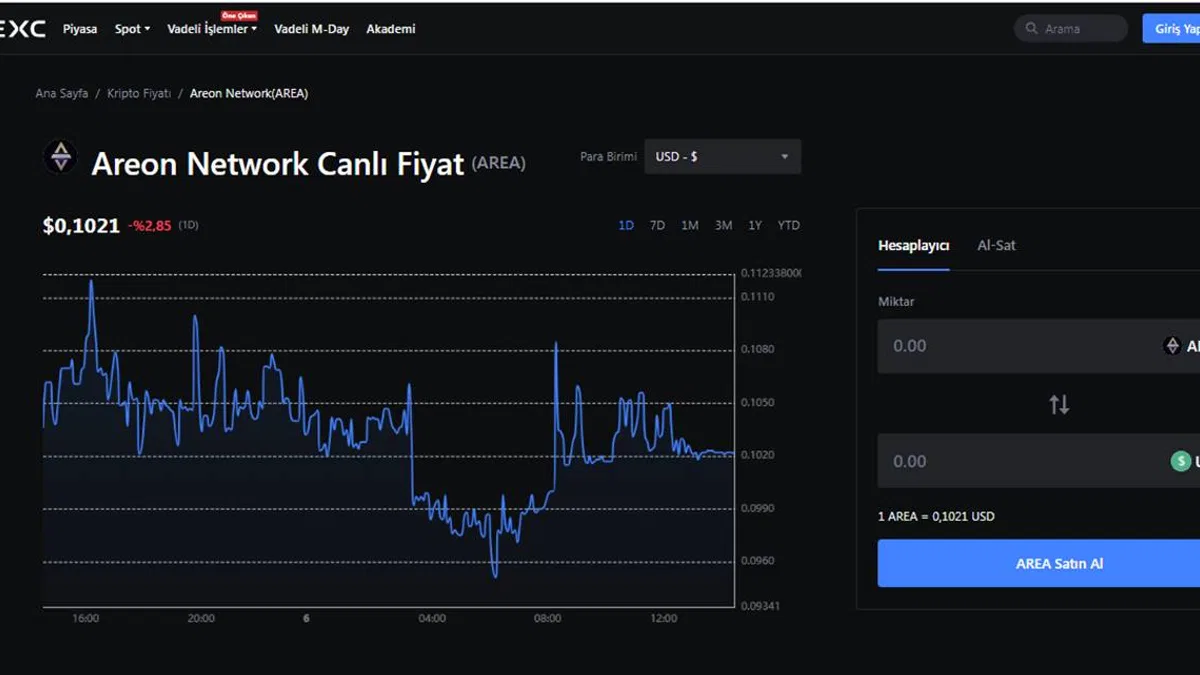1200x675 pixels.
Task: Switch to the Al-Sat tab
Action: (996, 245)
